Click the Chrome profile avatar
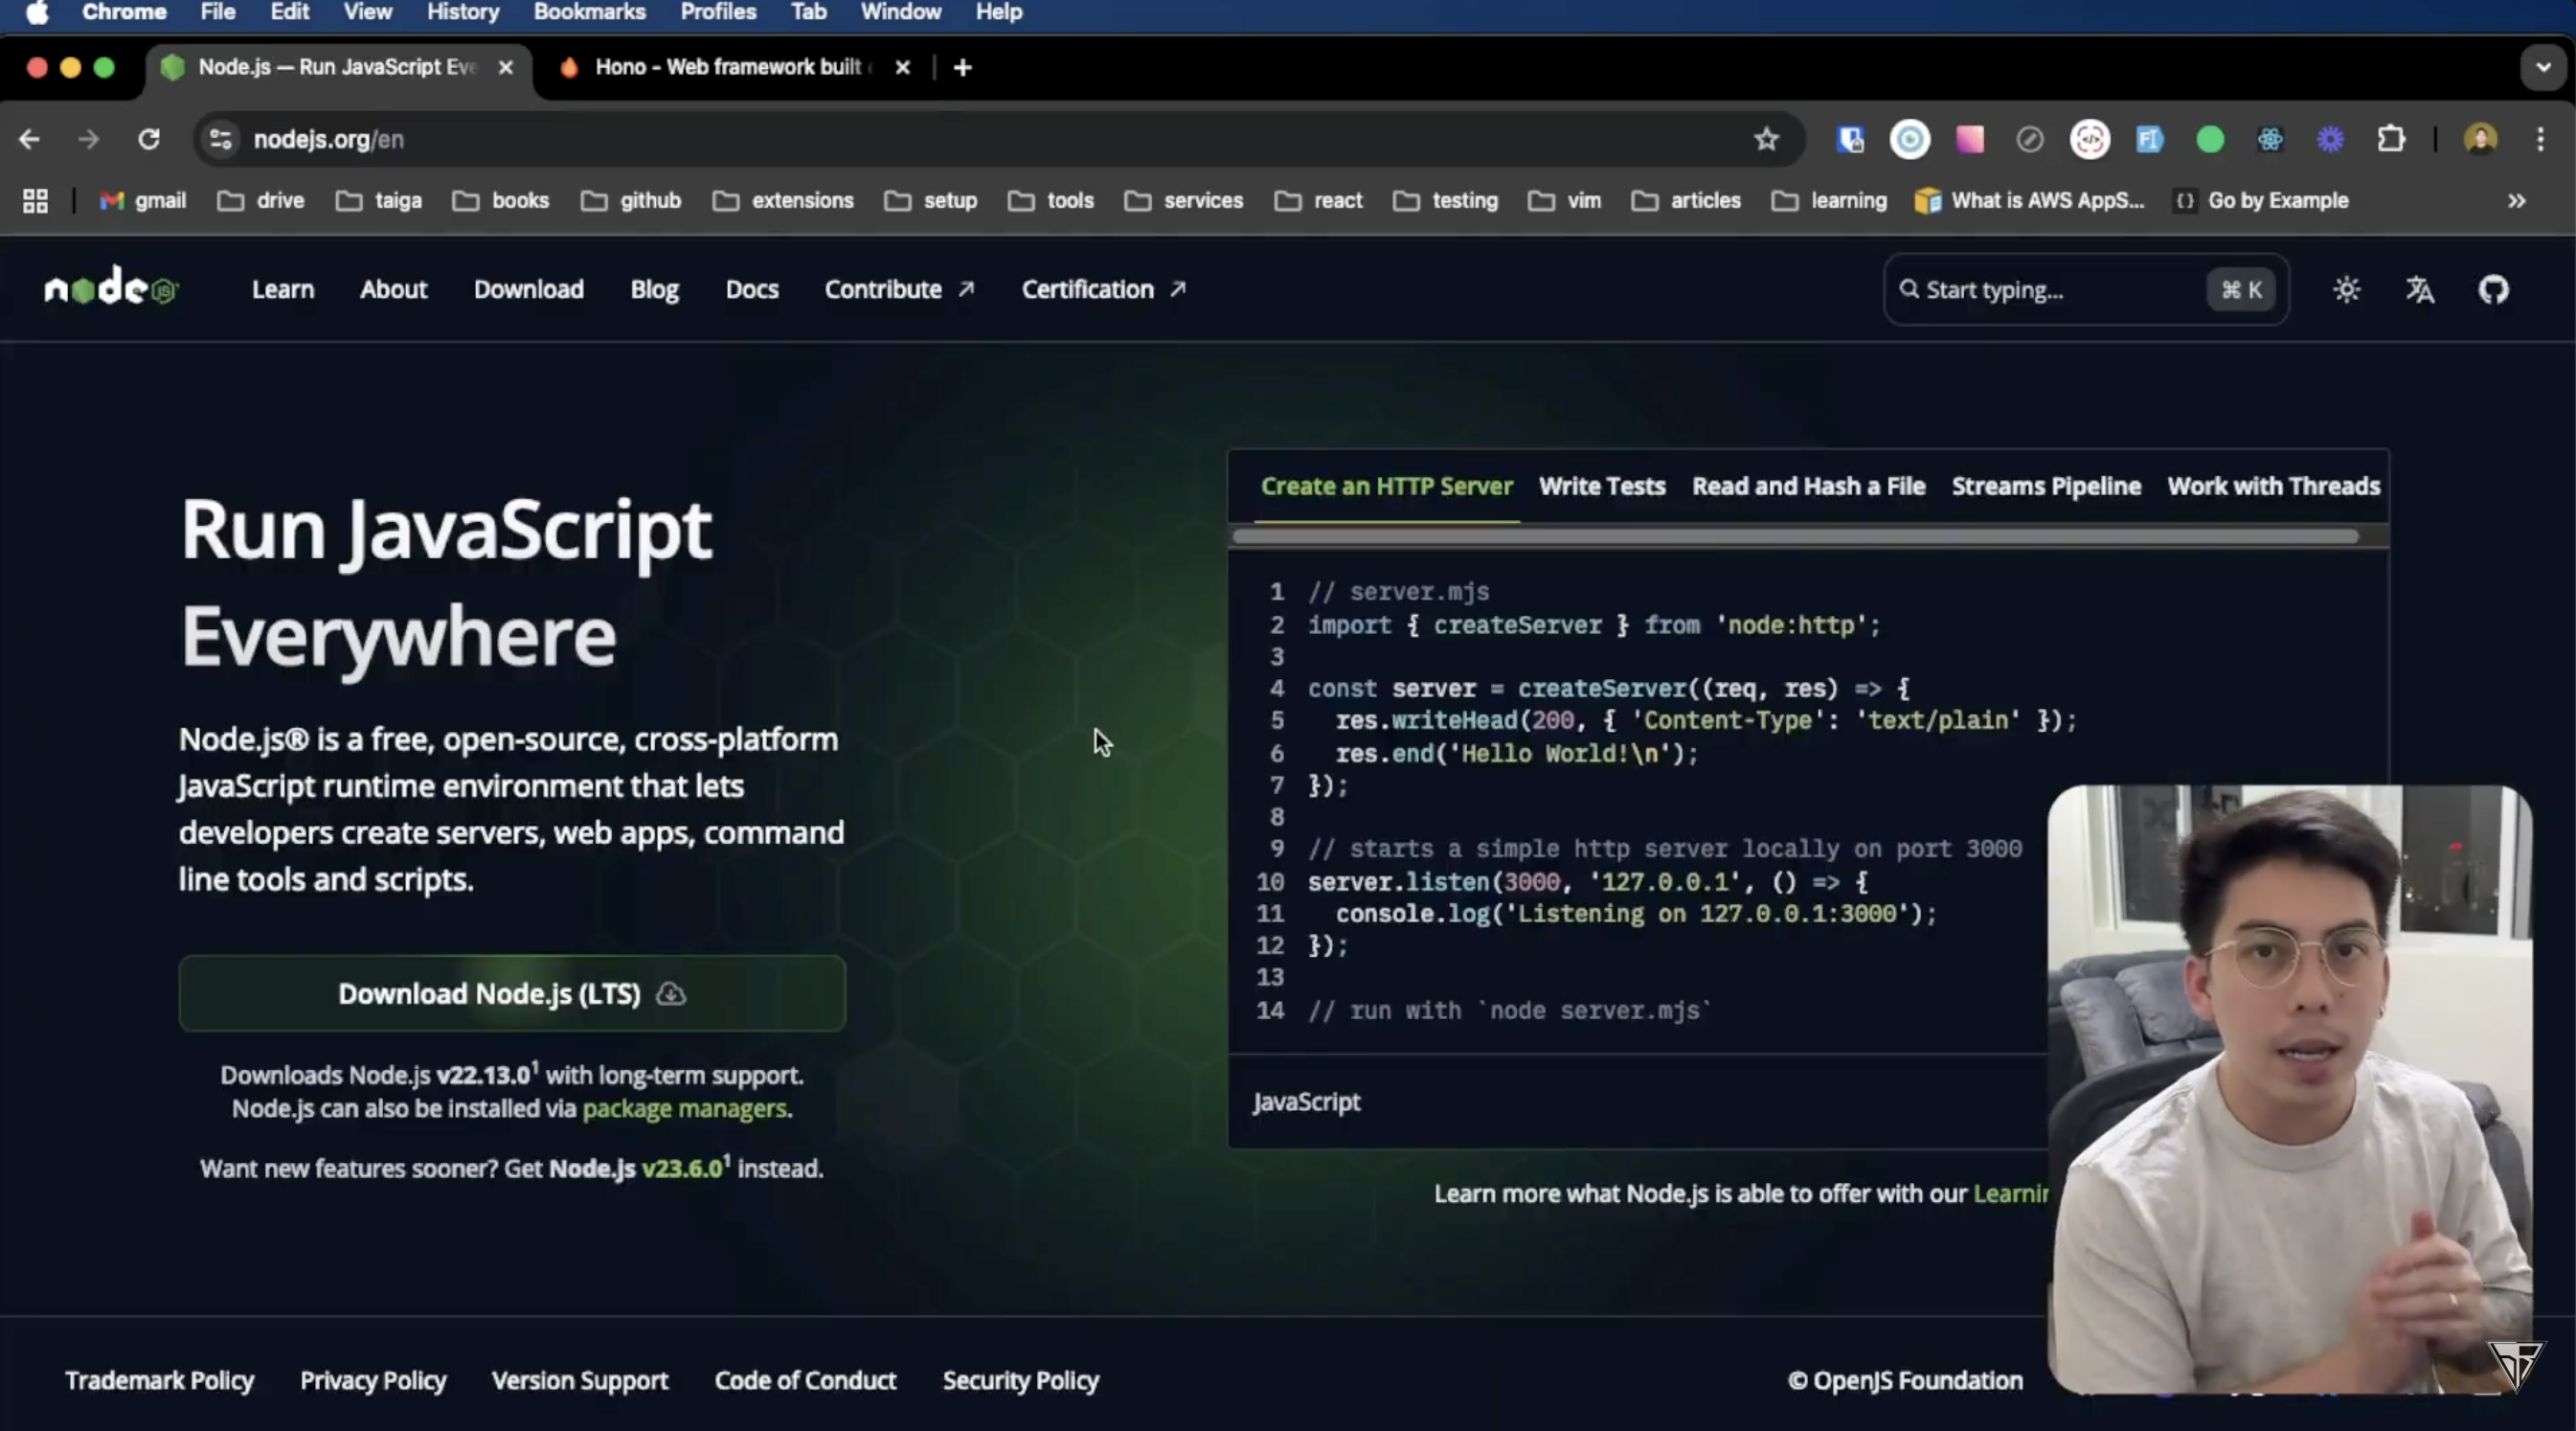 [2483, 139]
